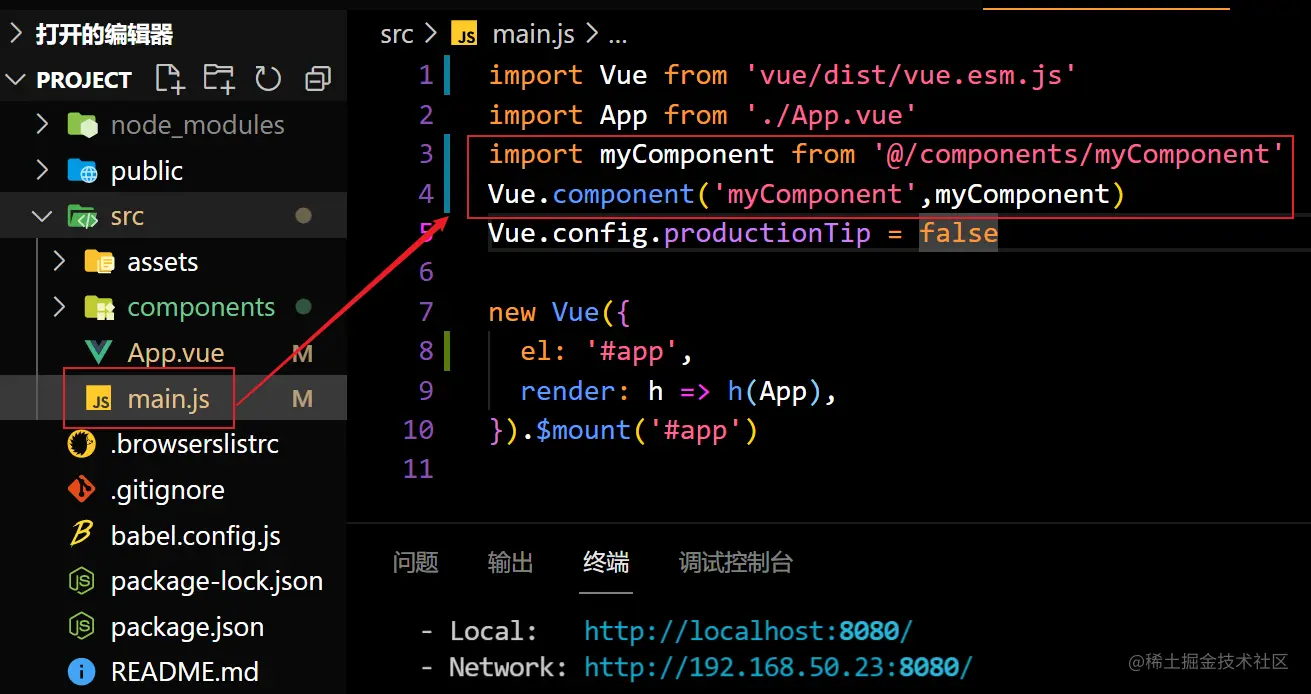Click line number 11 in the gutter
This screenshot has width=1311, height=694.
coord(418,469)
